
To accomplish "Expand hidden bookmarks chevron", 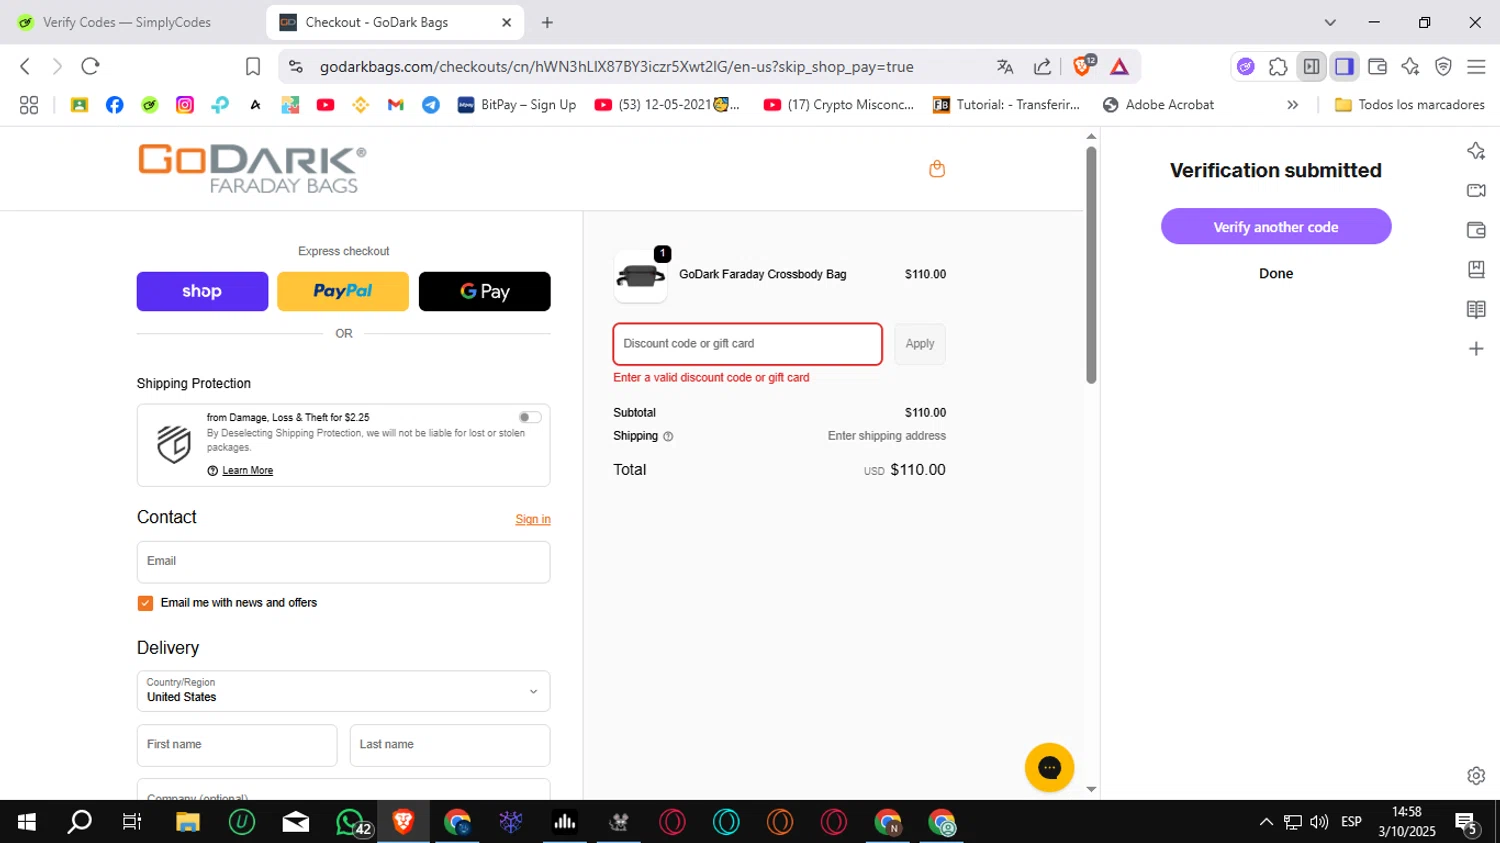I will 1293,105.
